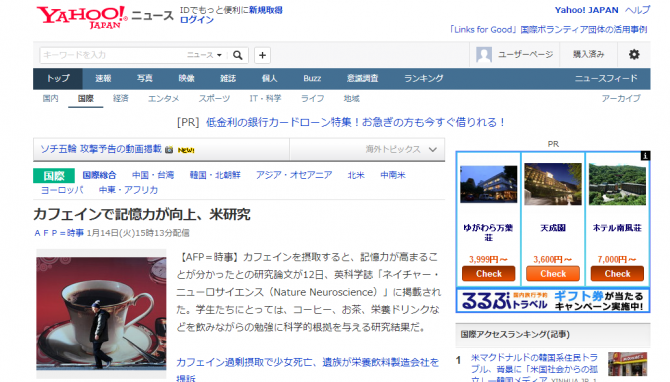Click Check under ホテル南風荘
Screen dimensions: 670x382
[617, 273]
